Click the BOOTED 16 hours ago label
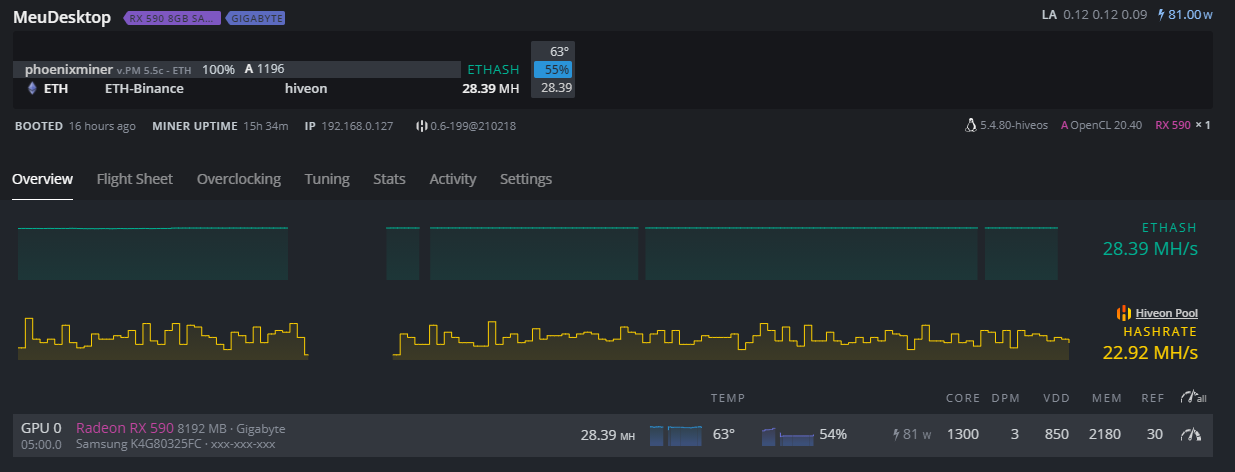 (x=75, y=126)
